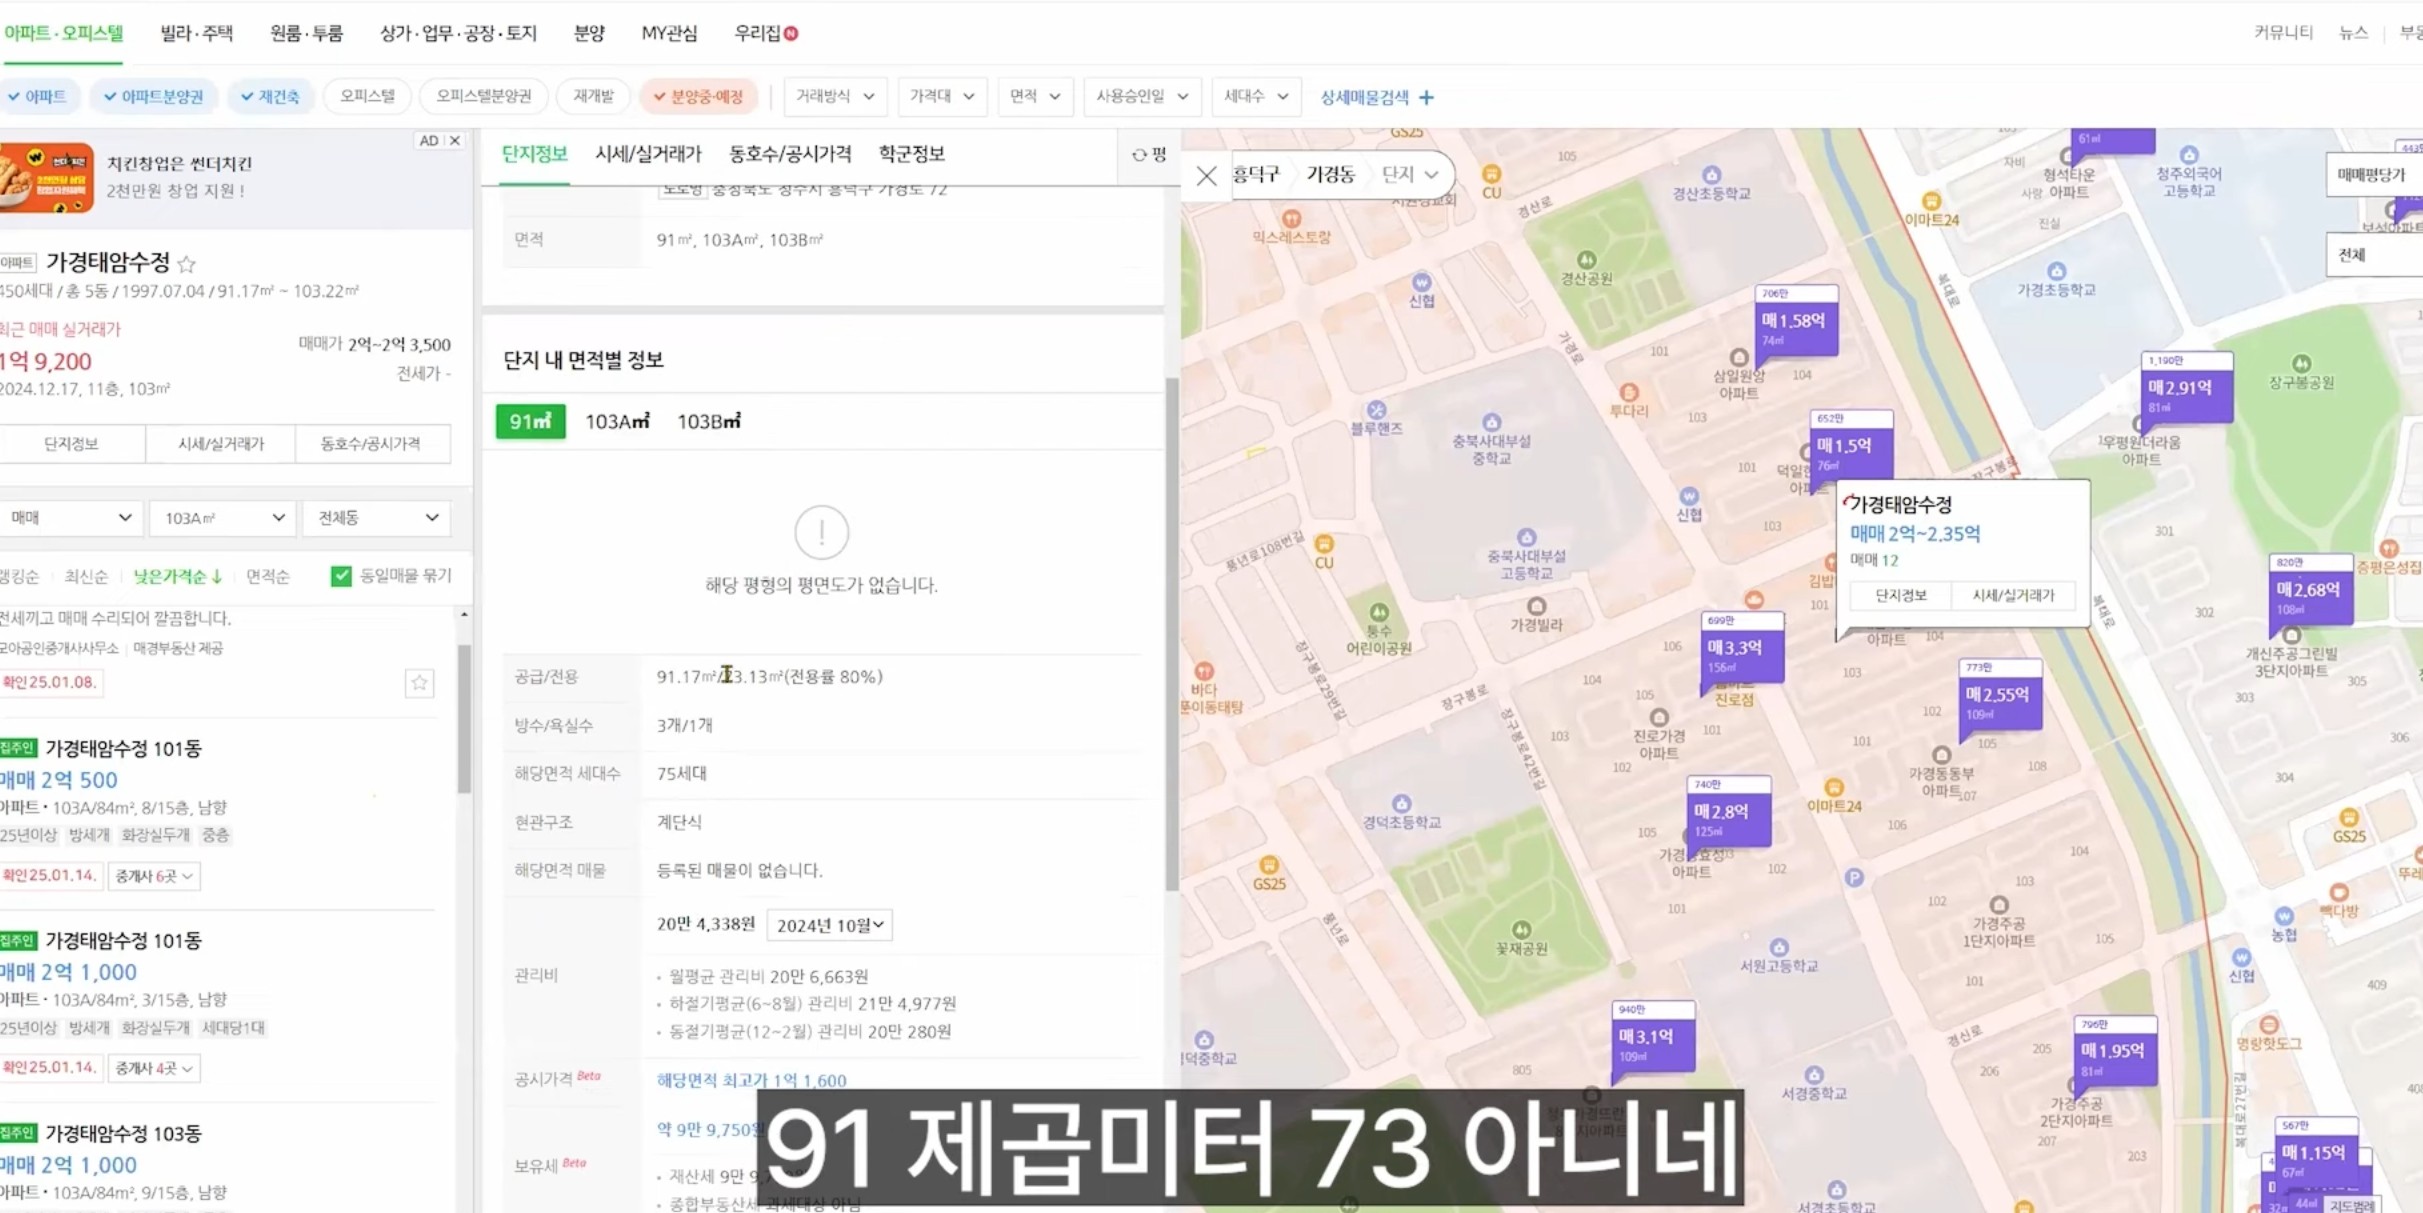Disable the 분양중·예정 filter chip
The image size is (2423, 1213).
click(698, 96)
